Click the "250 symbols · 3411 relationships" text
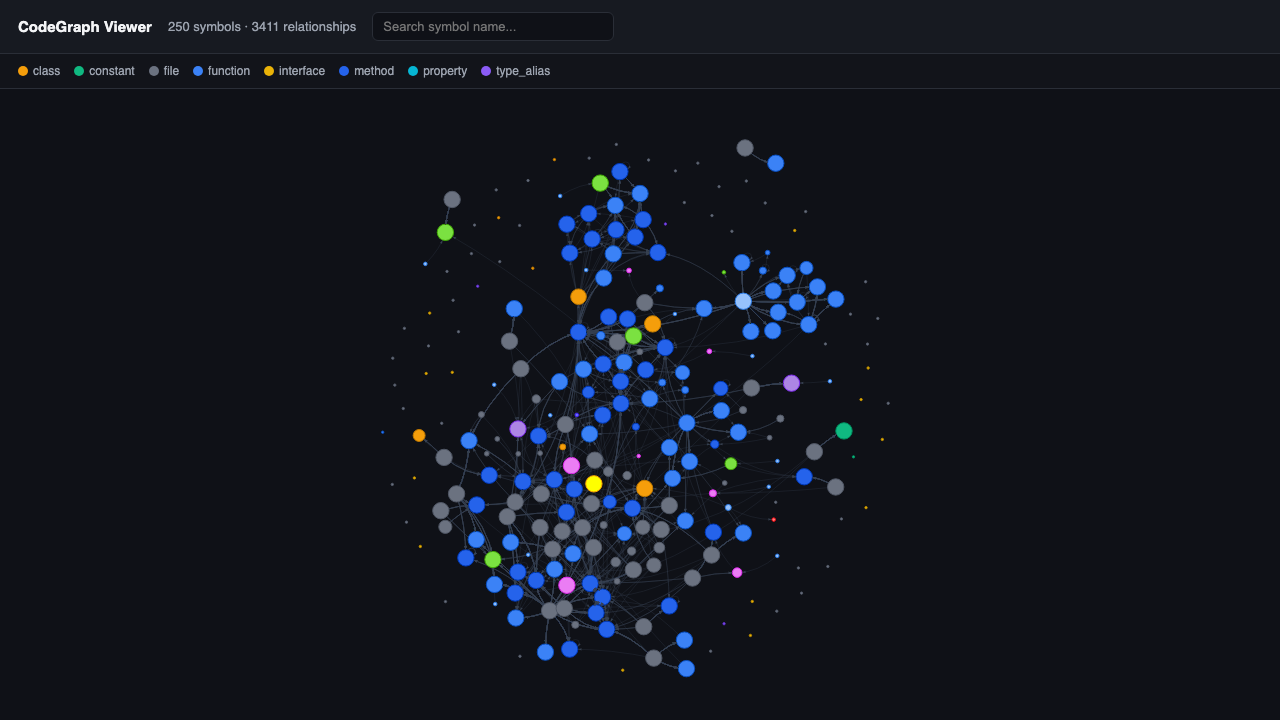 pos(262,27)
